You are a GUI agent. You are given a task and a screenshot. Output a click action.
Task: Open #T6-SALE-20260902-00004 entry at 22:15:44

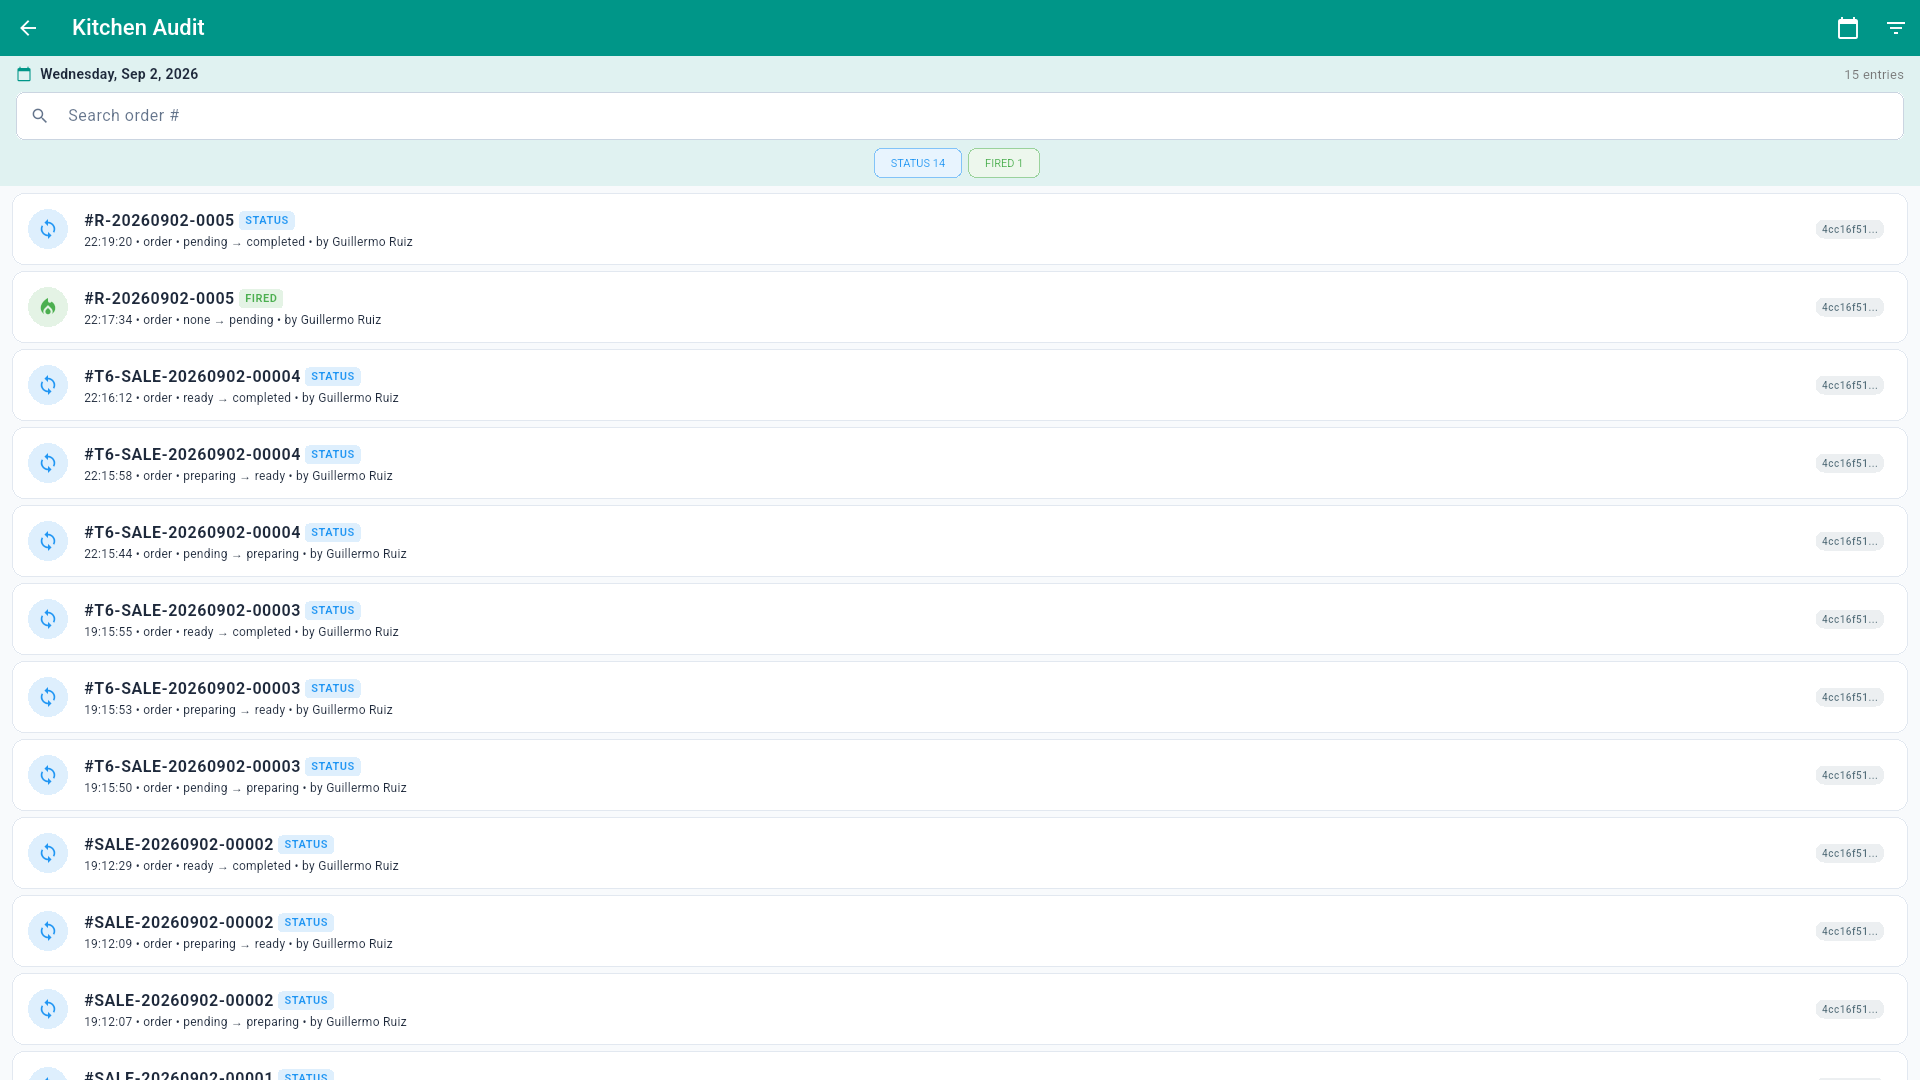pyautogui.click(x=960, y=541)
